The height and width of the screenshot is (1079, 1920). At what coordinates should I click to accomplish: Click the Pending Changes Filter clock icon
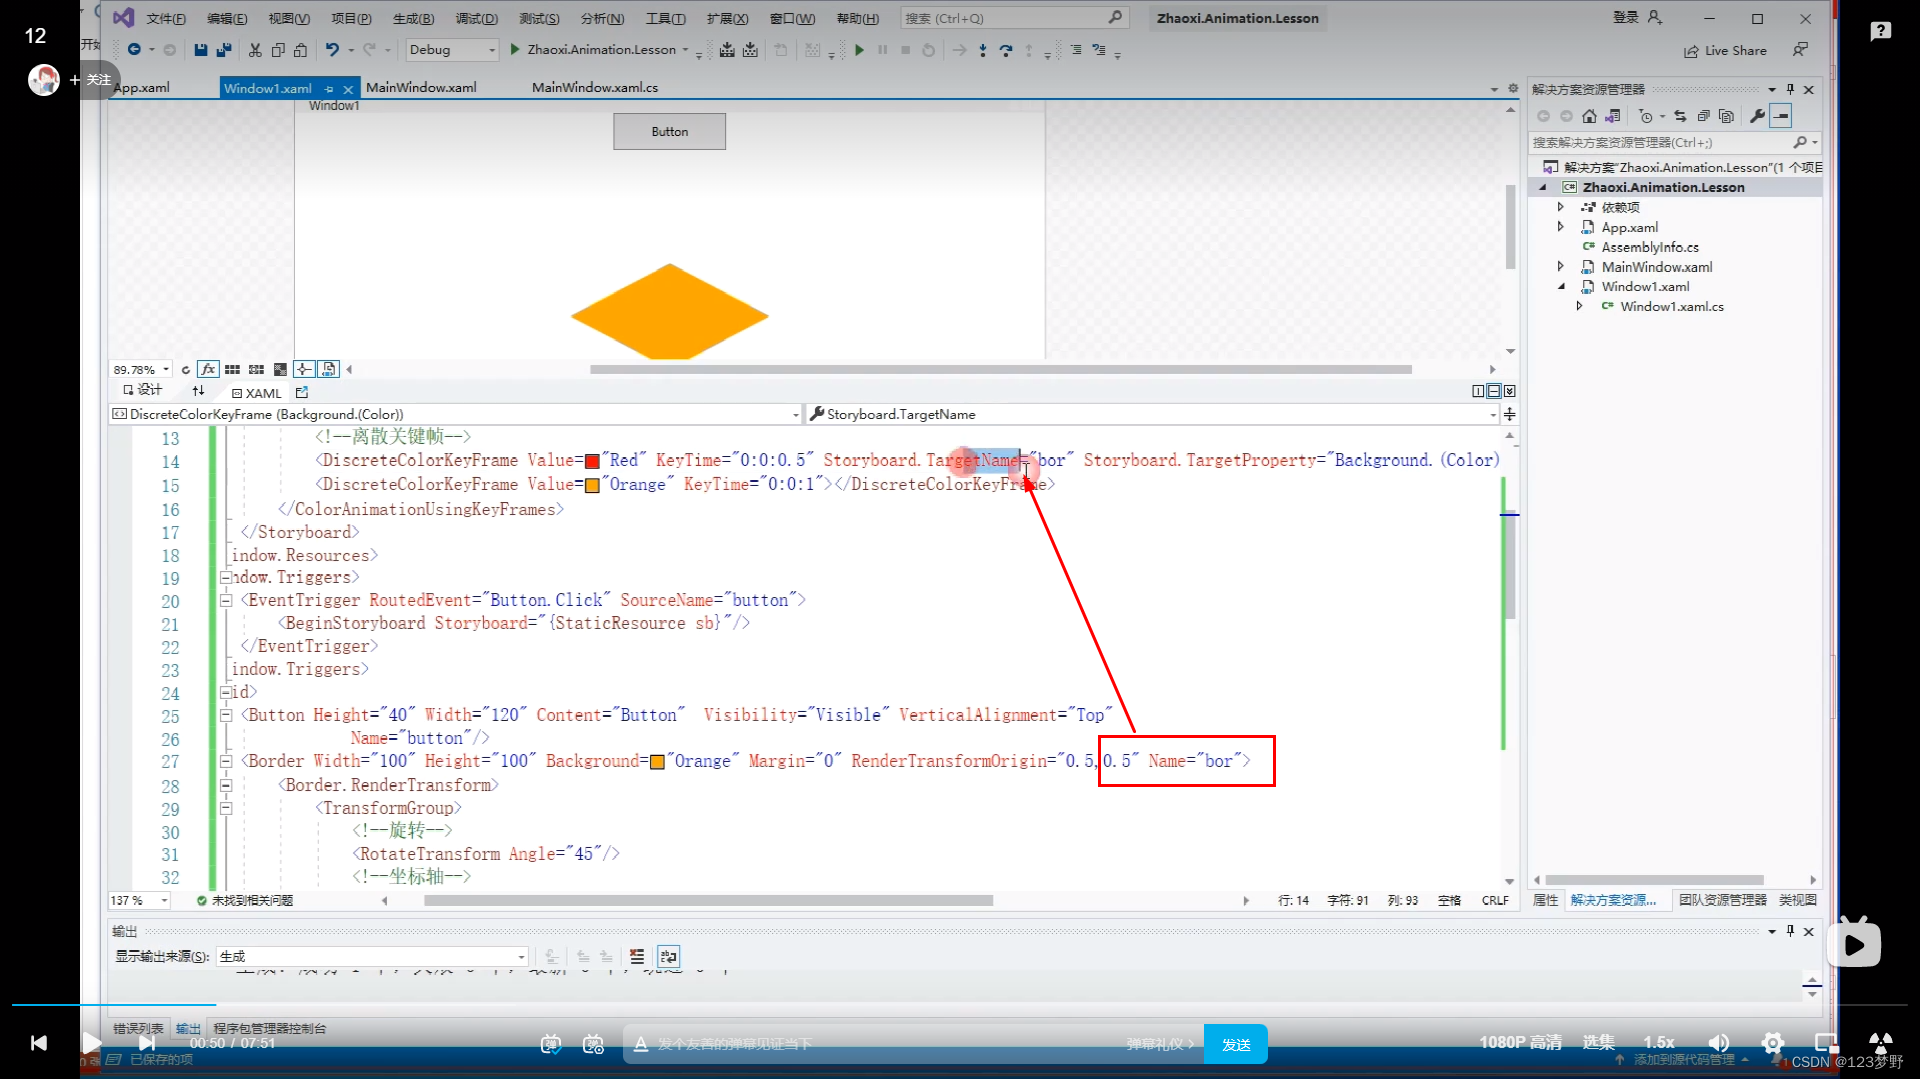coord(1646,116)
